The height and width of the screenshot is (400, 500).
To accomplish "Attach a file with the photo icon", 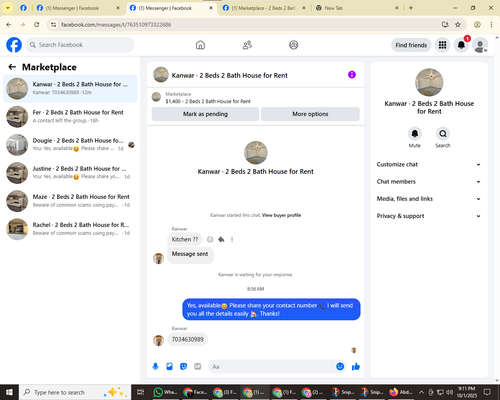I will pyautogui.click(x=169, y=367).
